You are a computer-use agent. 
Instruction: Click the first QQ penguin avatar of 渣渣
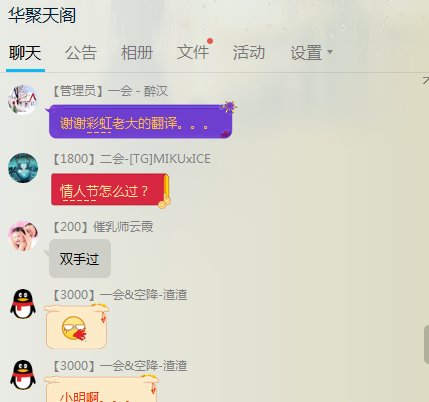(x=23, y=304)
